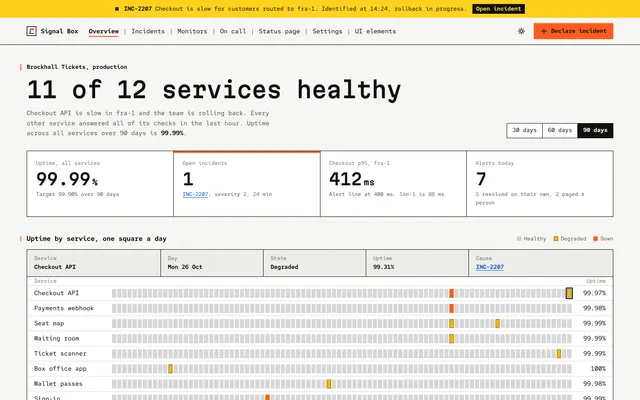640x400 pixels.
Task: Click the Wallet passes service name
Action: [58, 384]
